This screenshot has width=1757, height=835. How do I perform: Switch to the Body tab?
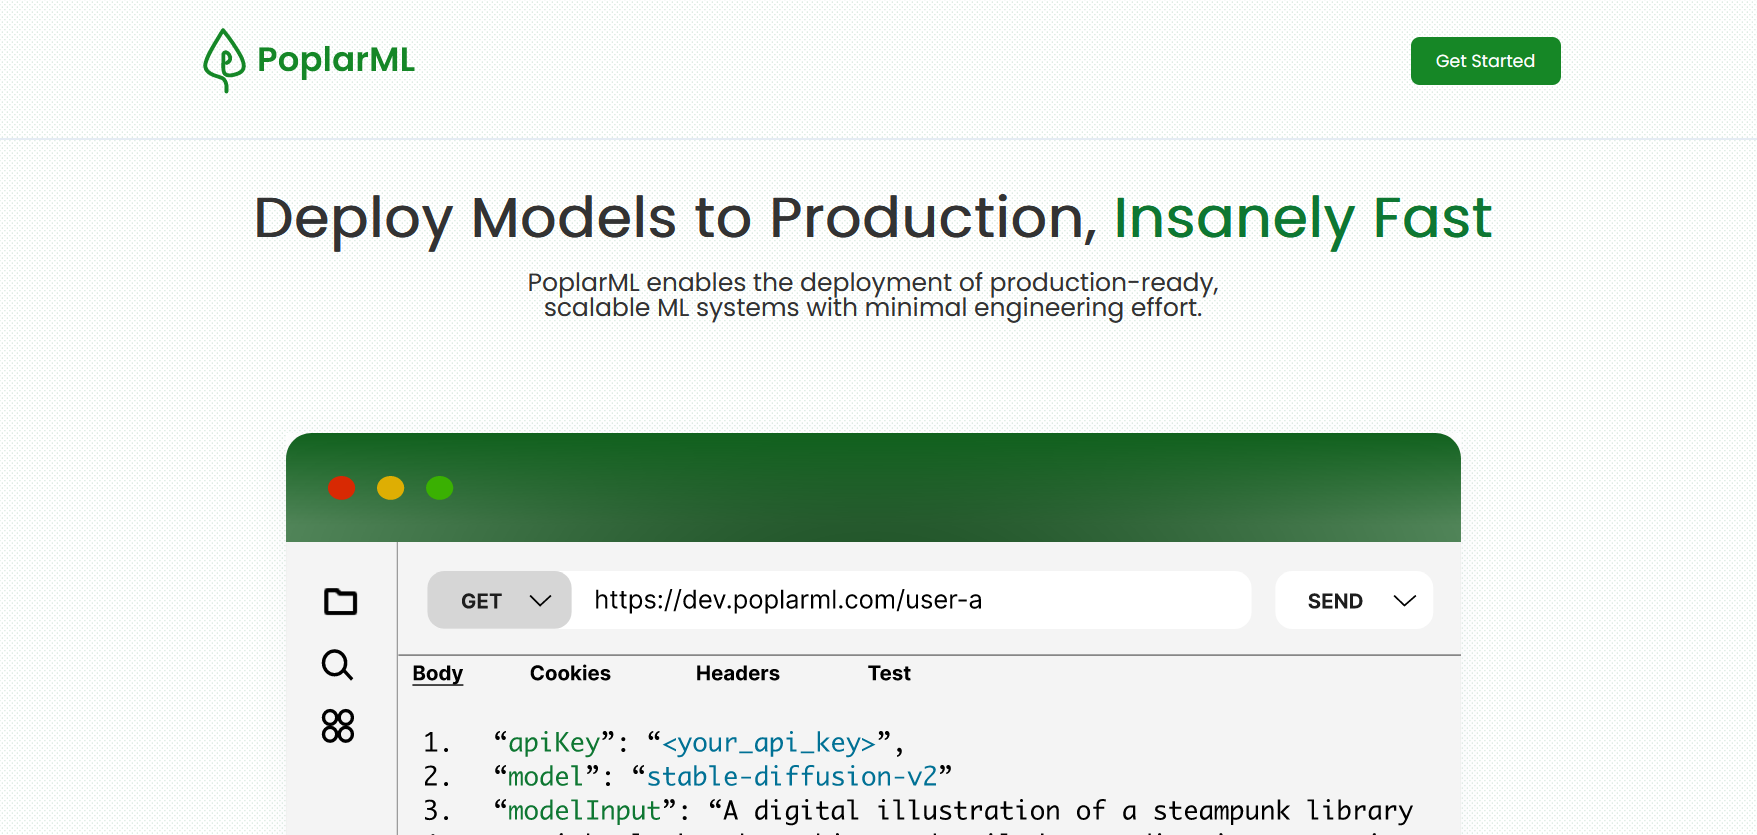point(437,673)
